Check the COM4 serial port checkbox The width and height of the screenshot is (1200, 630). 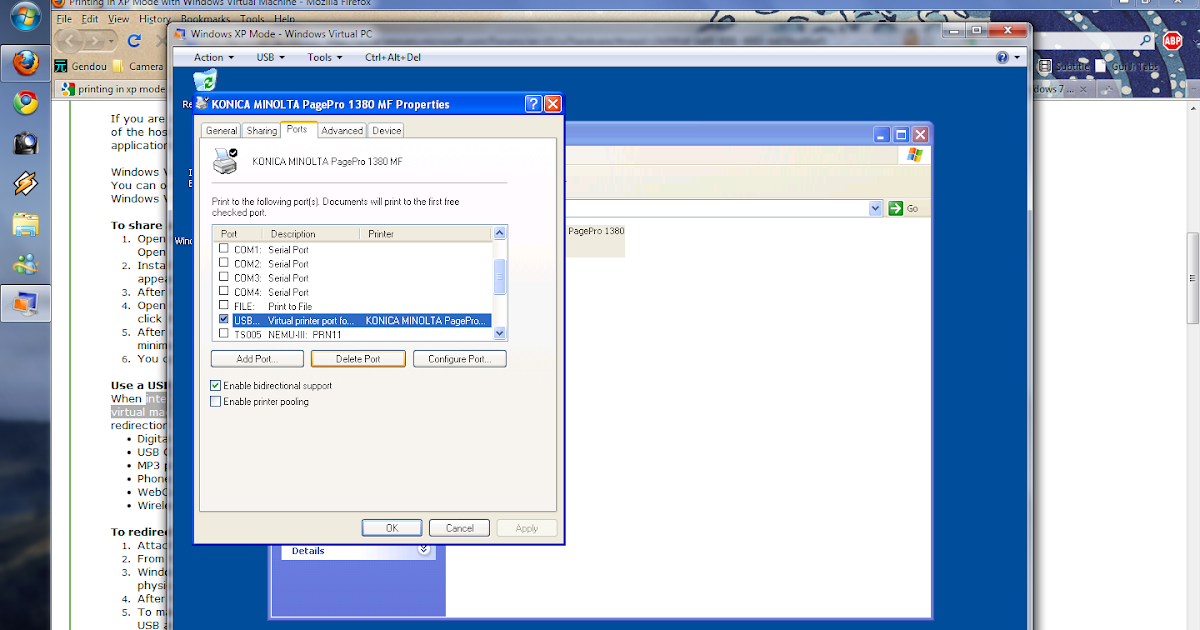click(x=224, y=291)
